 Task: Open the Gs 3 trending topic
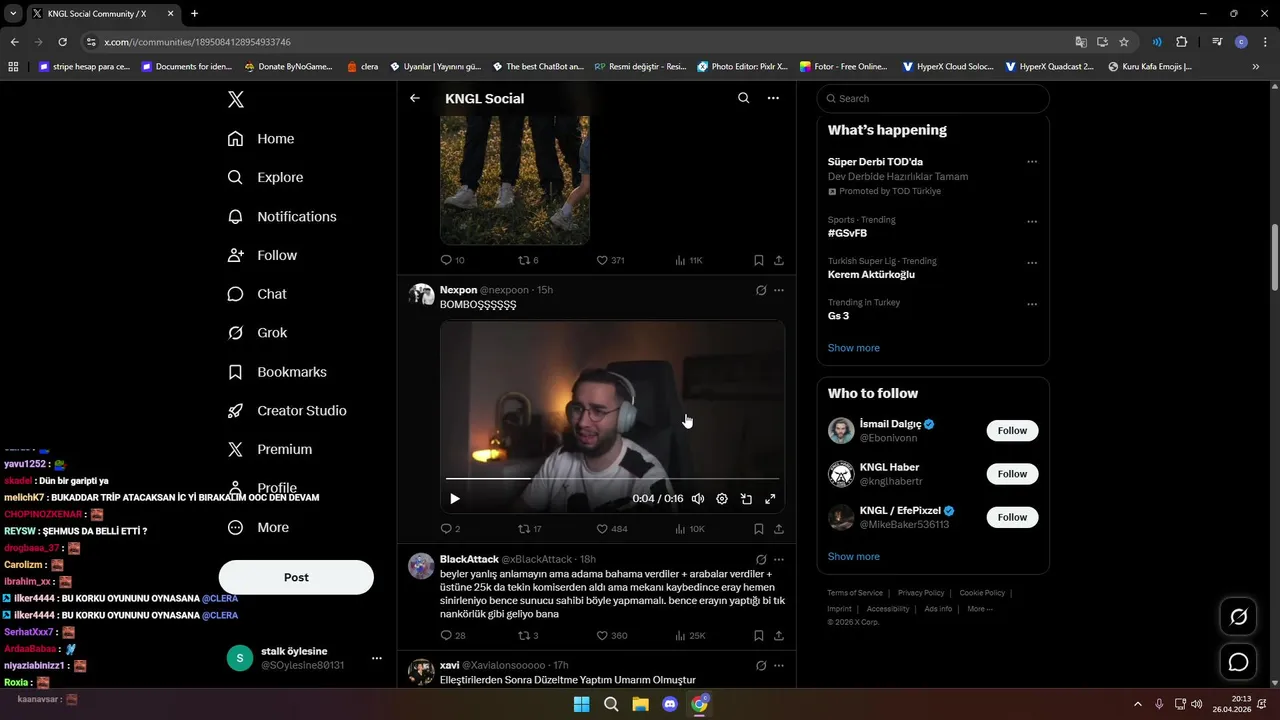838,316
